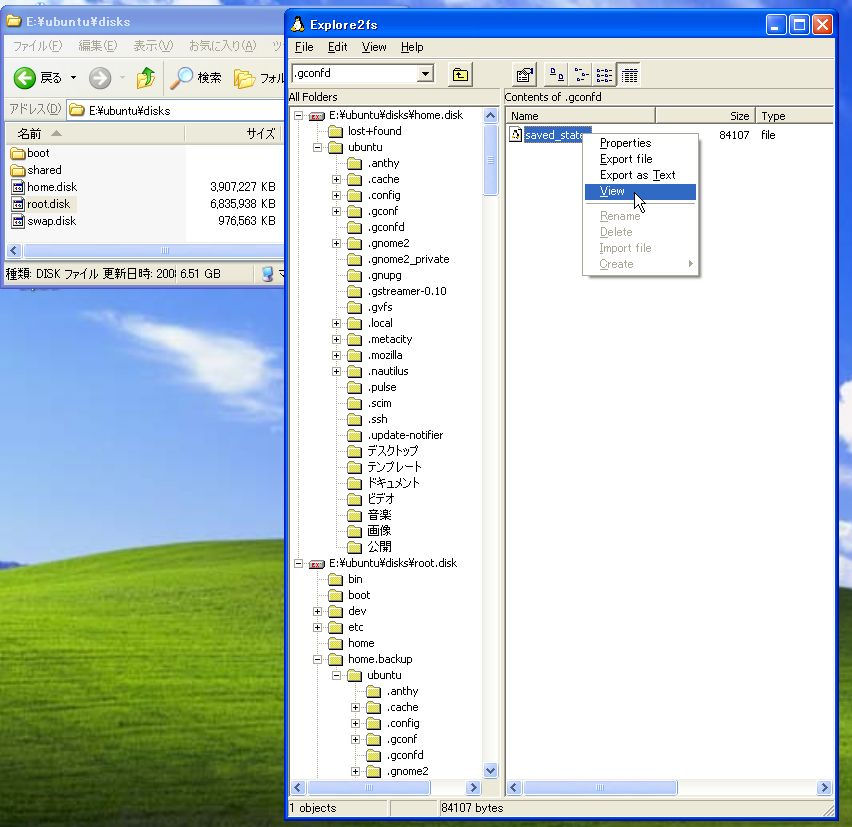The image size is (852, 827).
Task: Collapse the E:¥ubuntu¥disks¥home.disk tree node
Action: [298, 115]
